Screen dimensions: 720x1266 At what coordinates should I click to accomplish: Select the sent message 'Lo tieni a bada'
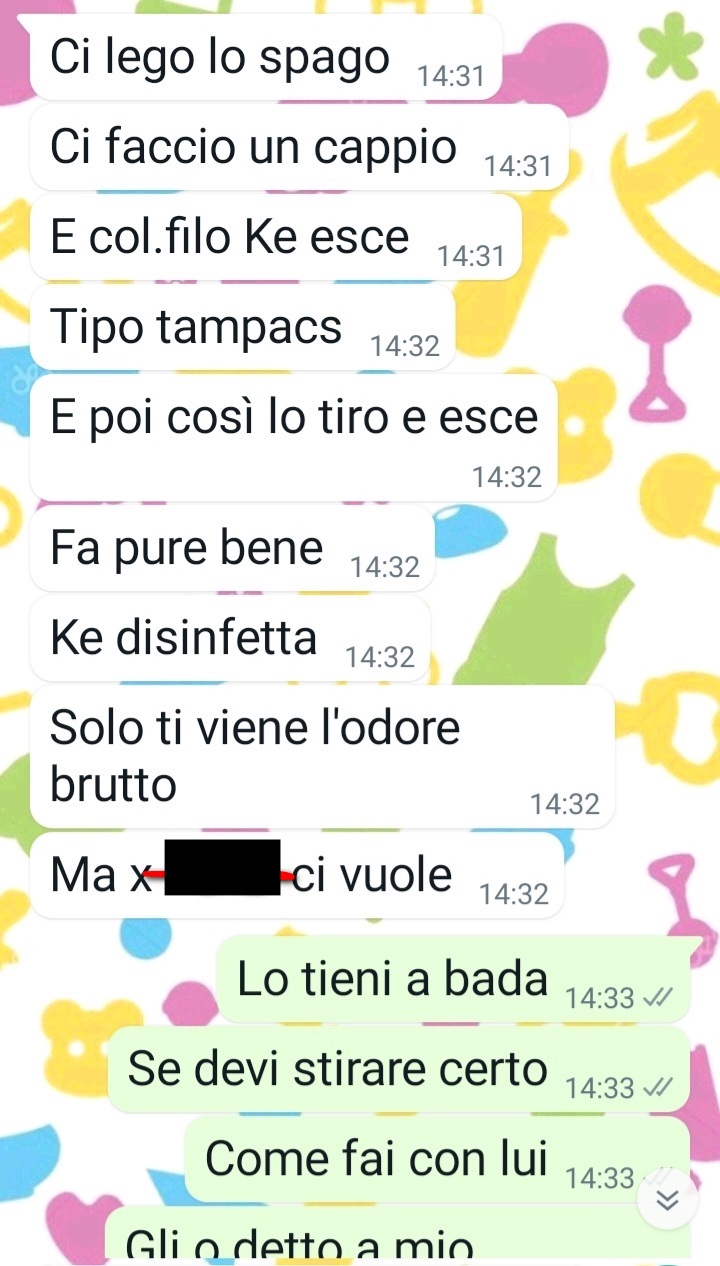454,979
